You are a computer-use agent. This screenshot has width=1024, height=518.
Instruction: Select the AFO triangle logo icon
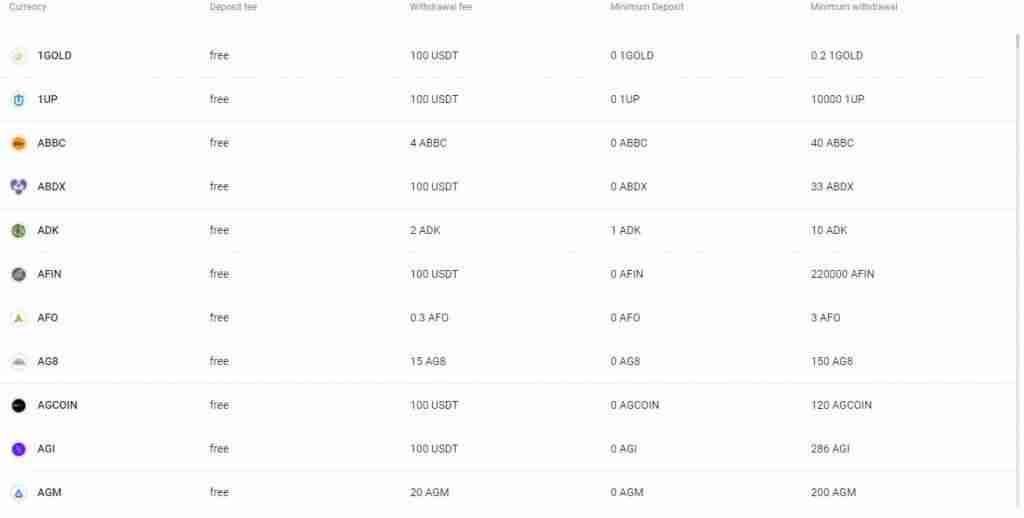[19, 318]
